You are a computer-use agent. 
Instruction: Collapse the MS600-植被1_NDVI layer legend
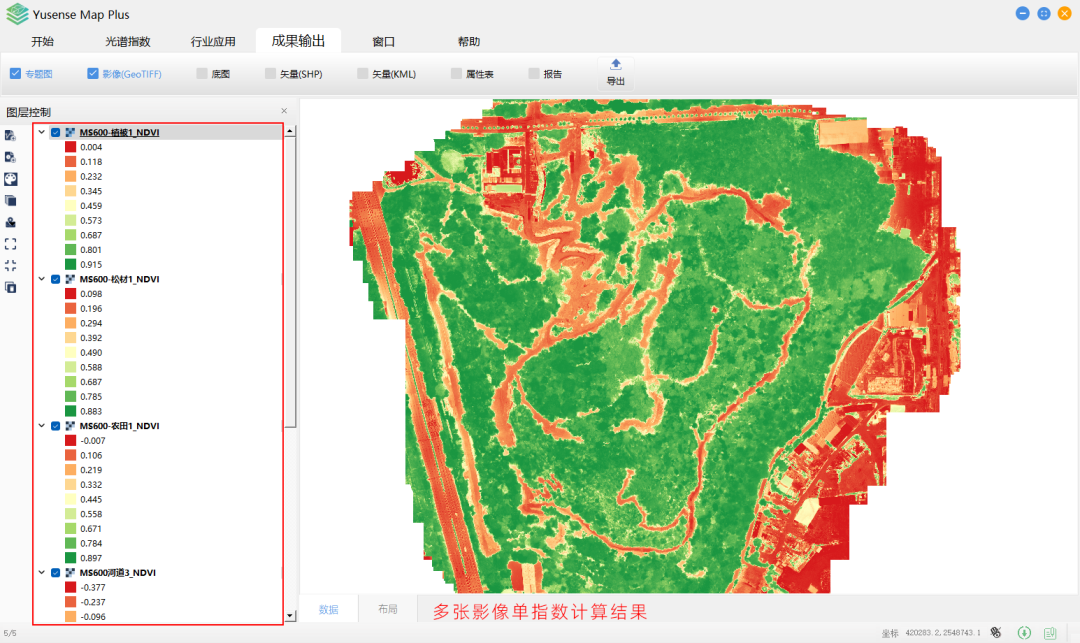click(41, 132)
